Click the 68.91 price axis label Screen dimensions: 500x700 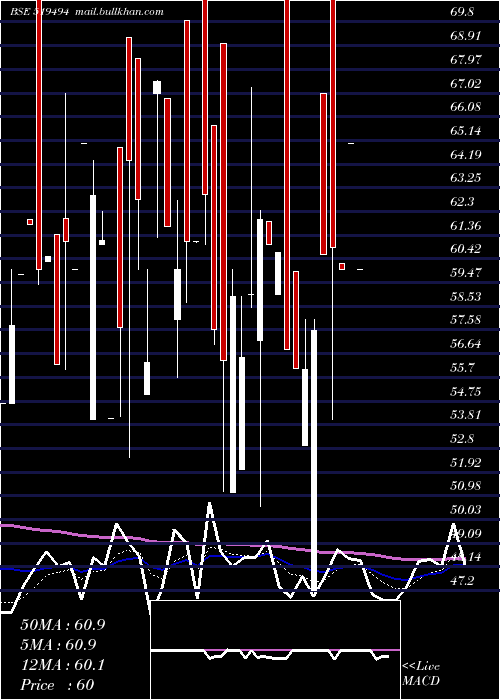pos(466,36)
